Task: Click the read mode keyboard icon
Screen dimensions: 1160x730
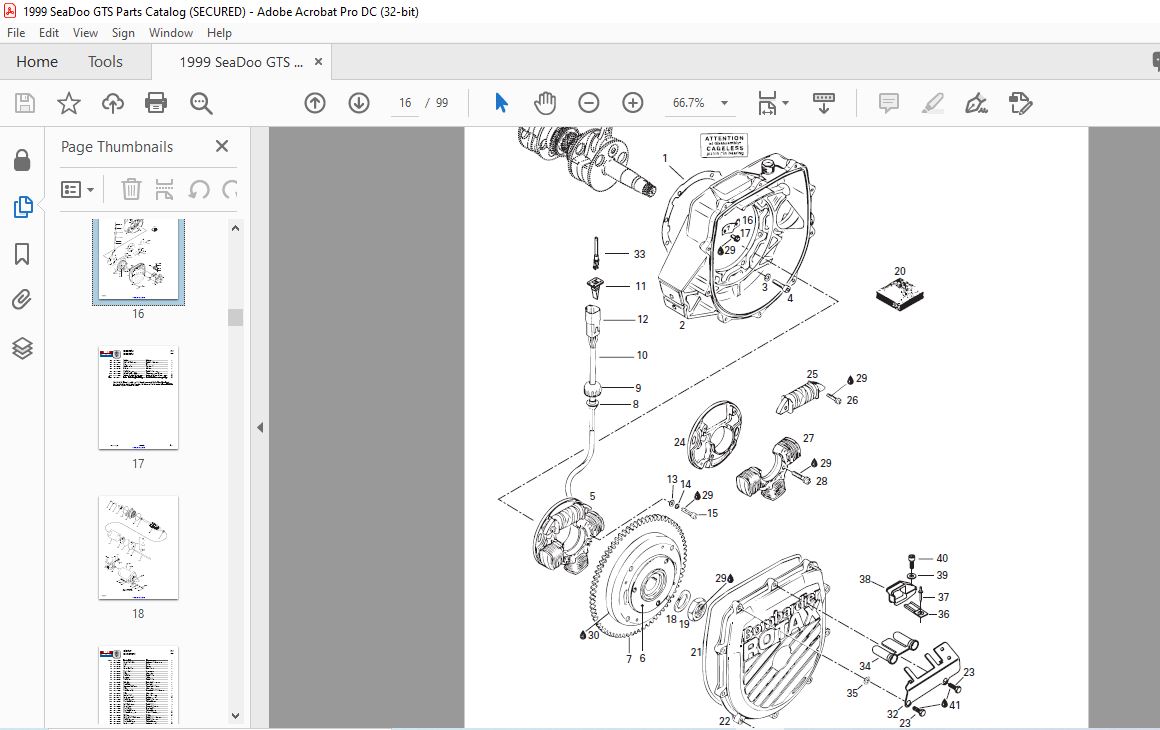Action: [x=823, y=103]
